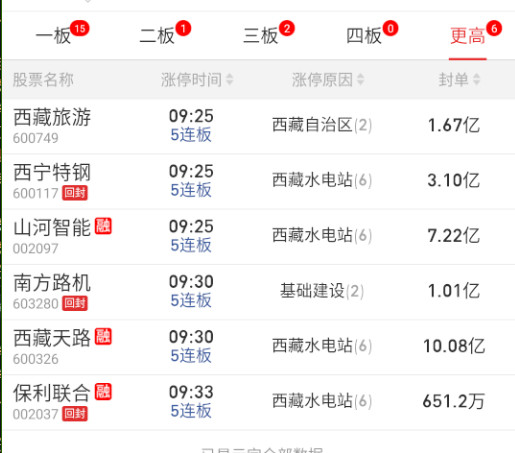This screenshot has width=515, height=453.
Task: Click the red 15 badge on 一板
Action: click(x=80, y=29)
